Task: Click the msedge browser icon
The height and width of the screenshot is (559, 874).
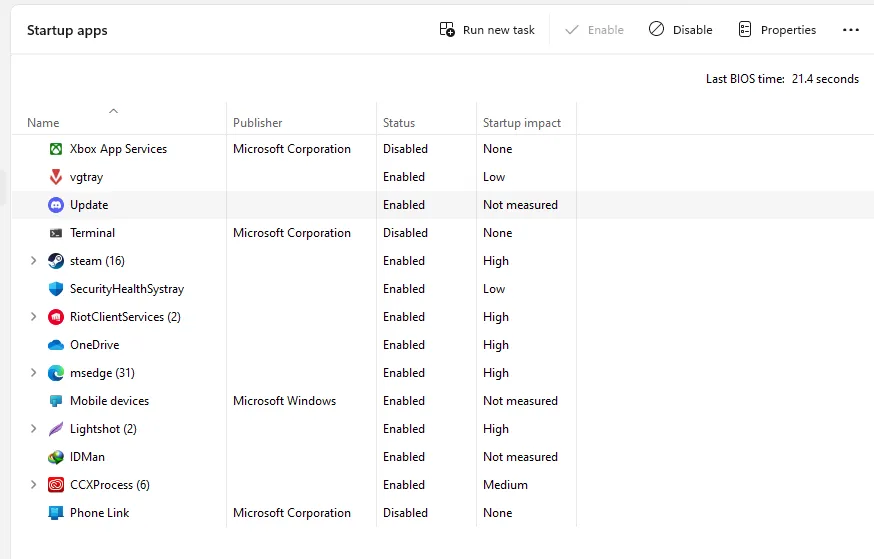Action: (x=56, y=373)
